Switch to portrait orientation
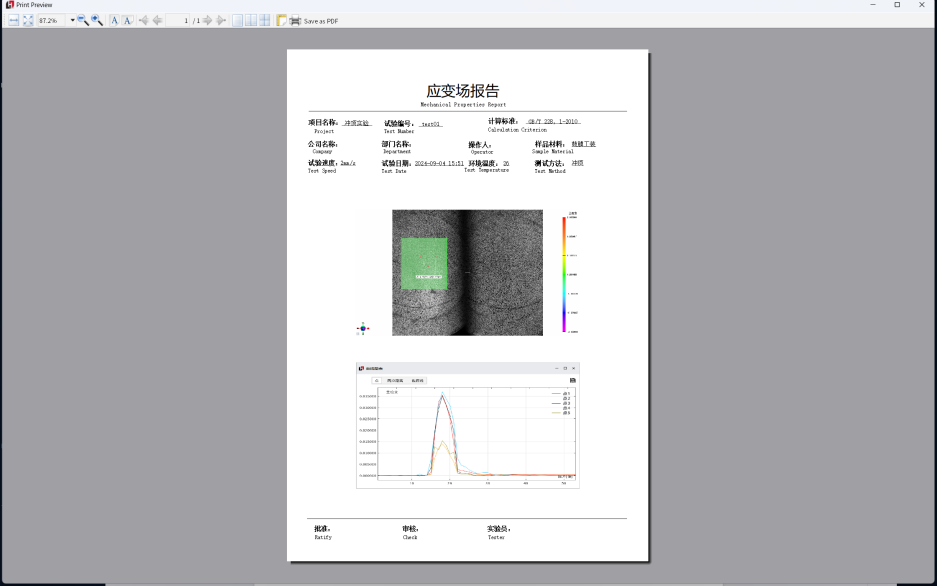Viewport: 937px width, 586px height. click(x=114, y=20)
